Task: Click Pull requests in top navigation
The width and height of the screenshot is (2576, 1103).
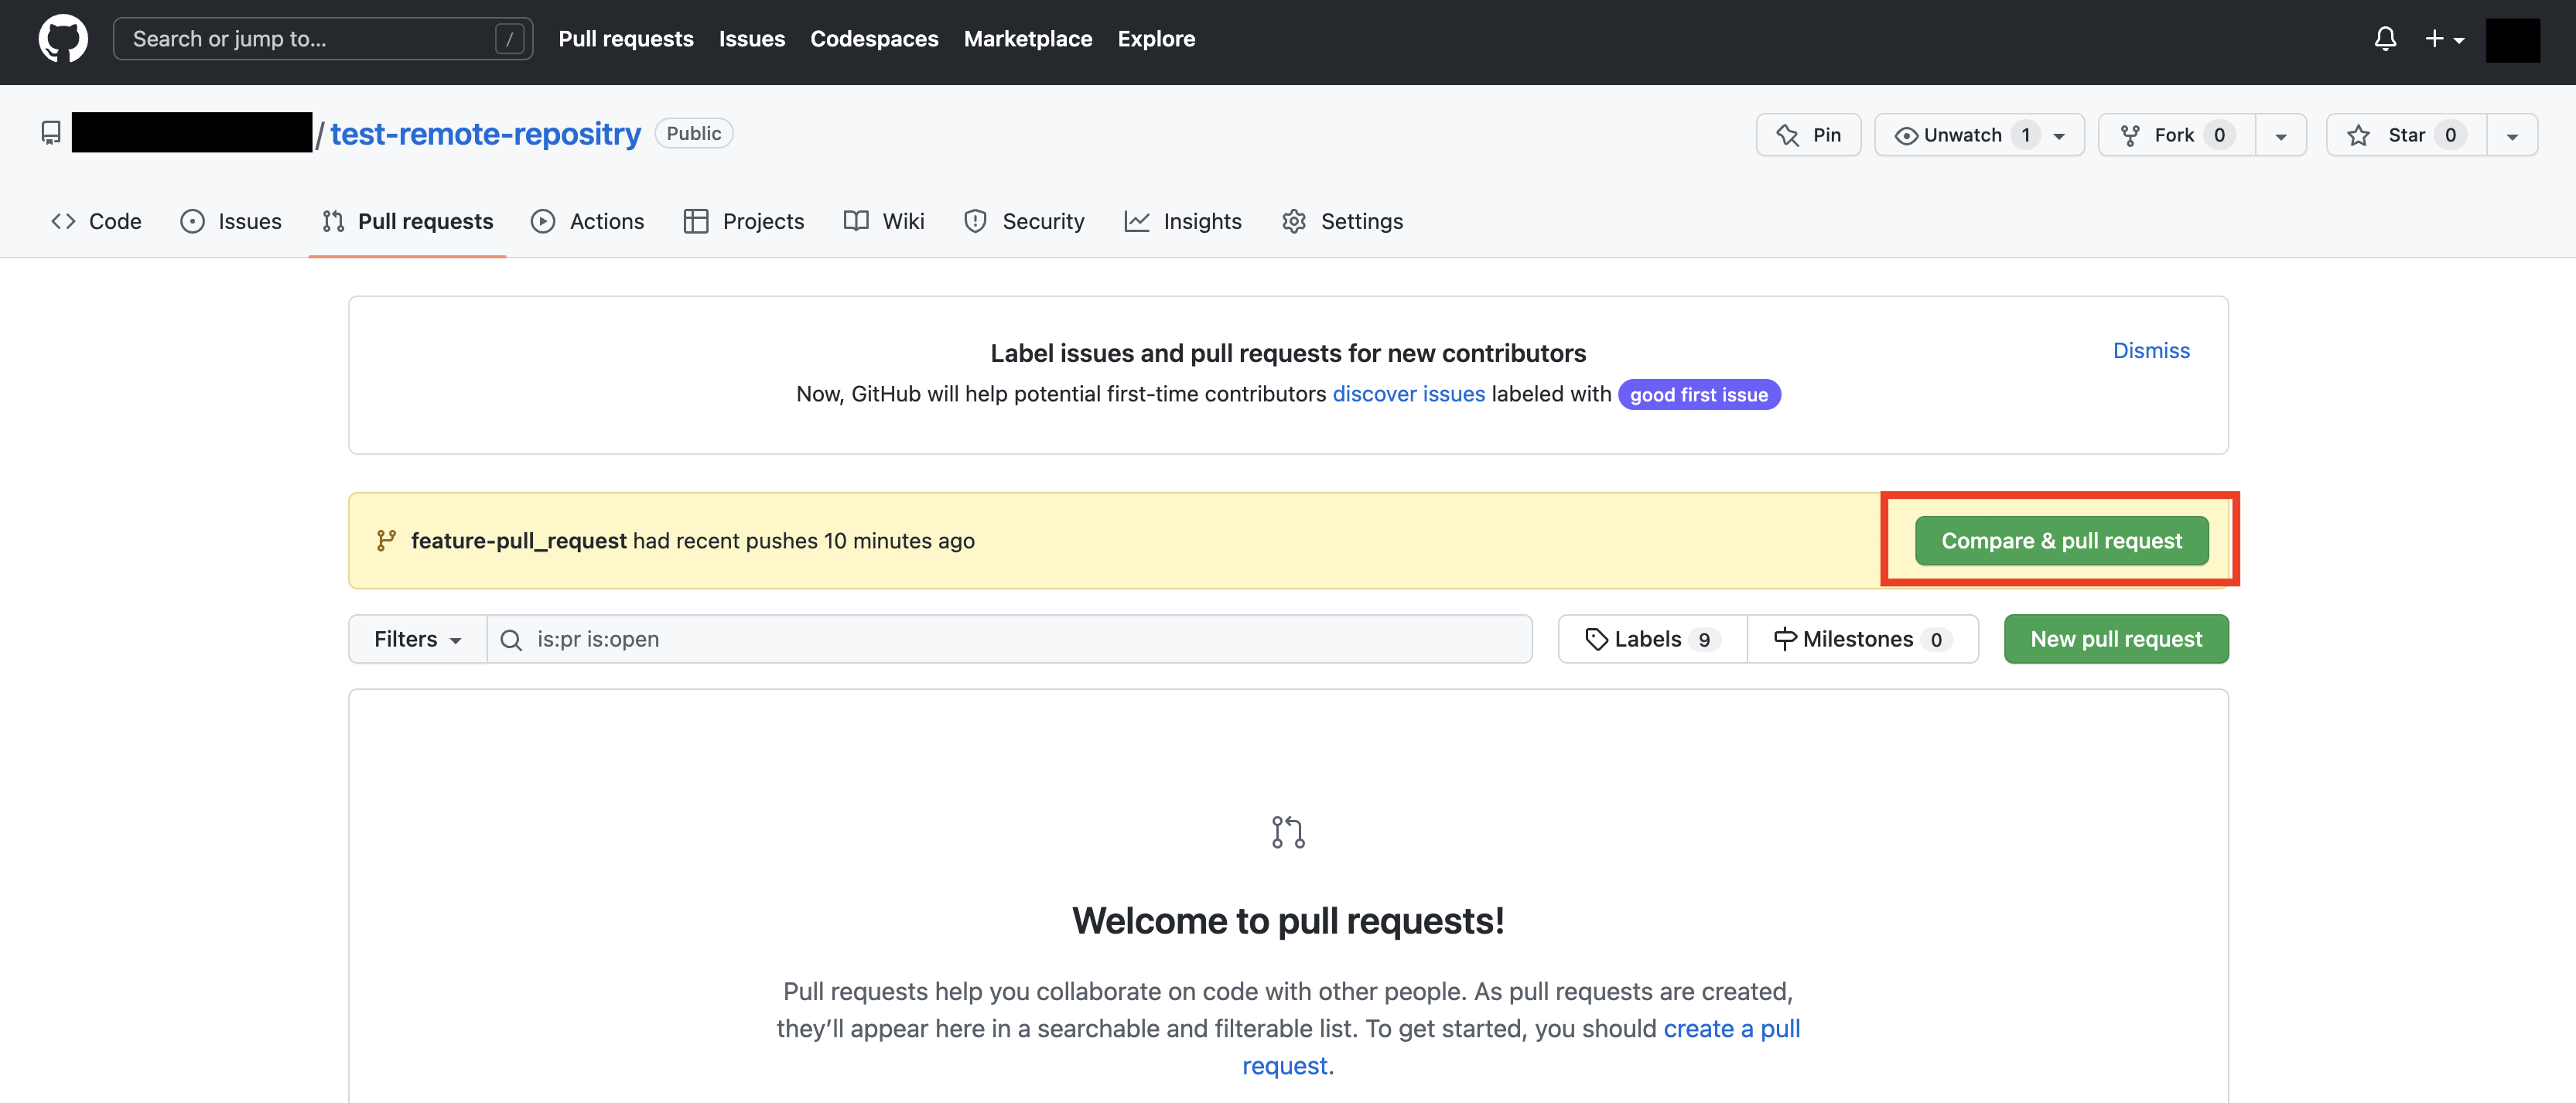Action: [x=626, y=39]
